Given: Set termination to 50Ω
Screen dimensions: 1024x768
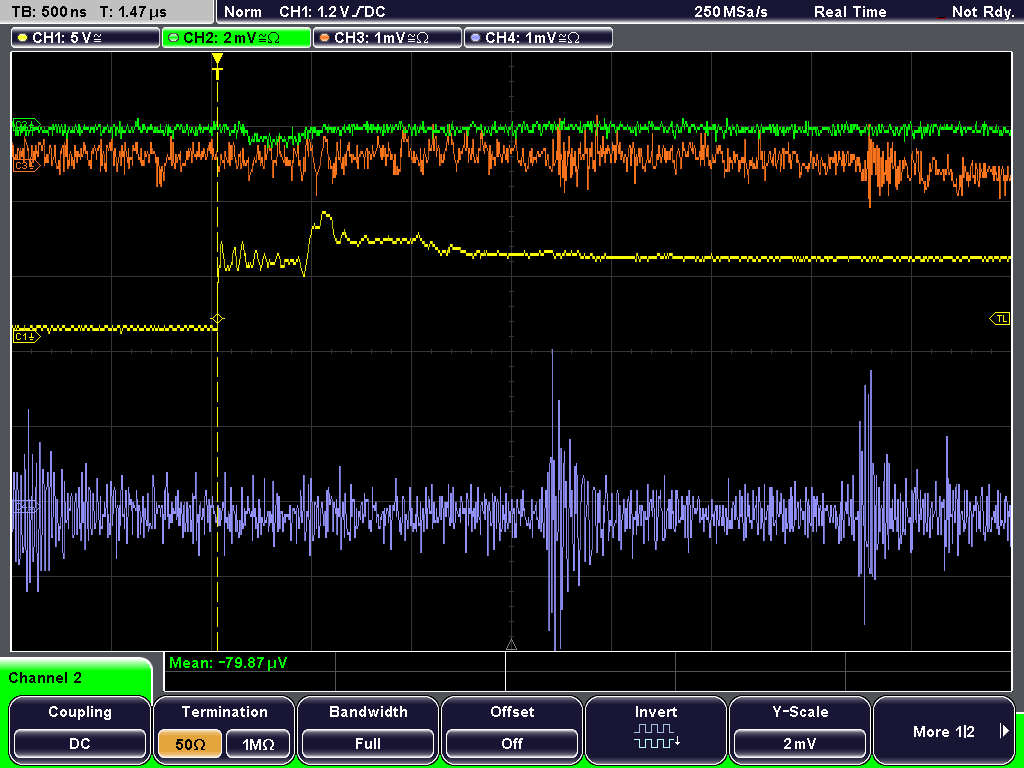Looking at the screenshot, I should (190, 744).
